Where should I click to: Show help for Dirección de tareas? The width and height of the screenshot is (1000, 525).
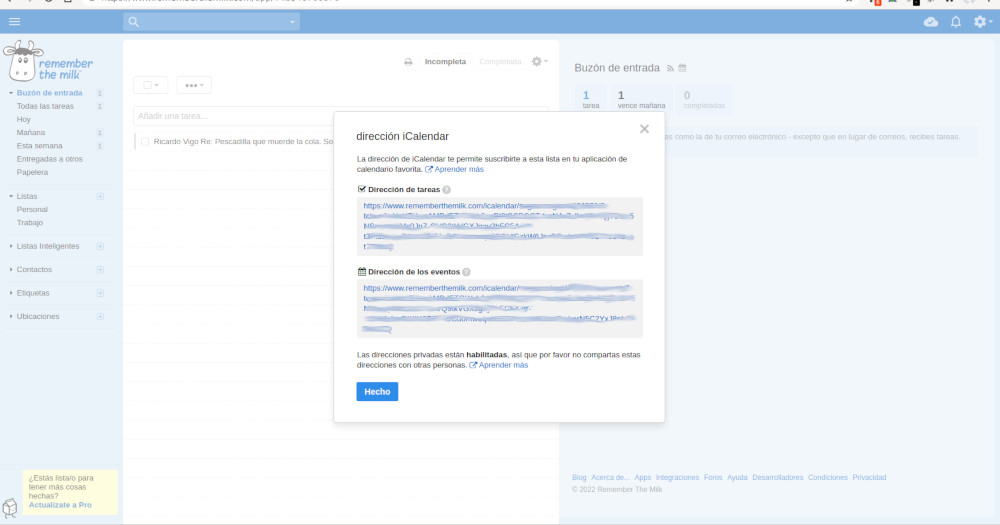click(x=446, y=190)
